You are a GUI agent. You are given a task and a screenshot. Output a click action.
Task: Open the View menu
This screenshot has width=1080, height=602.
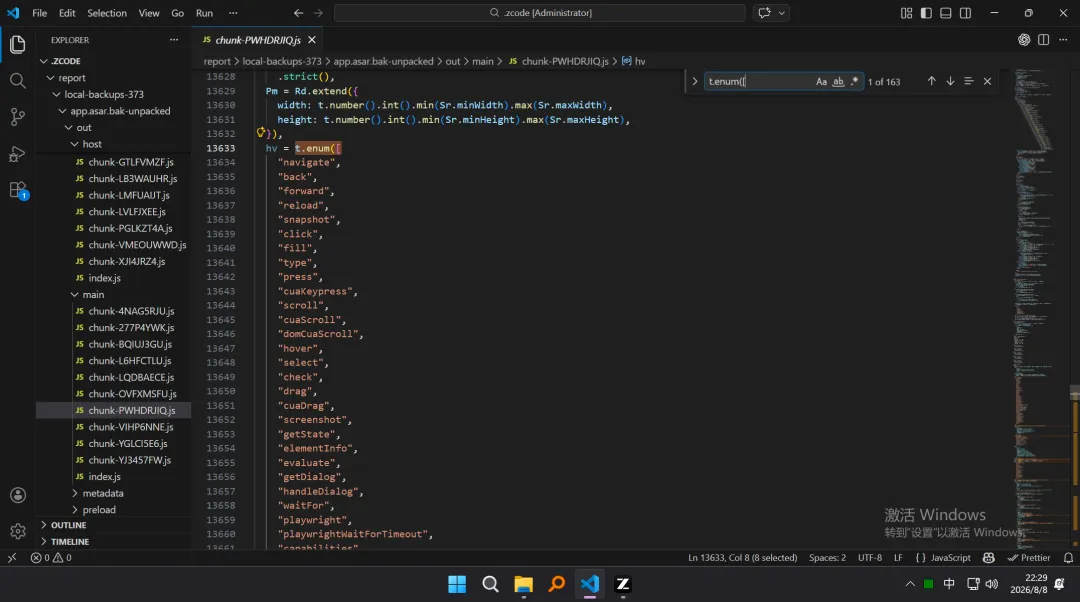point(149,12)
